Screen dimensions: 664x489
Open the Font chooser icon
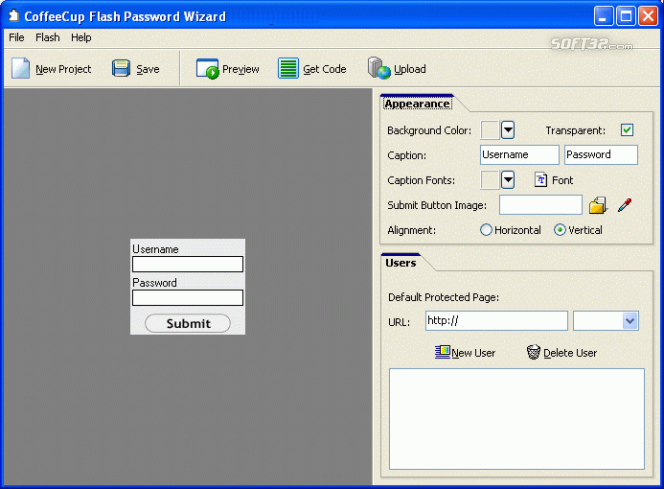(x=540, y=180)
